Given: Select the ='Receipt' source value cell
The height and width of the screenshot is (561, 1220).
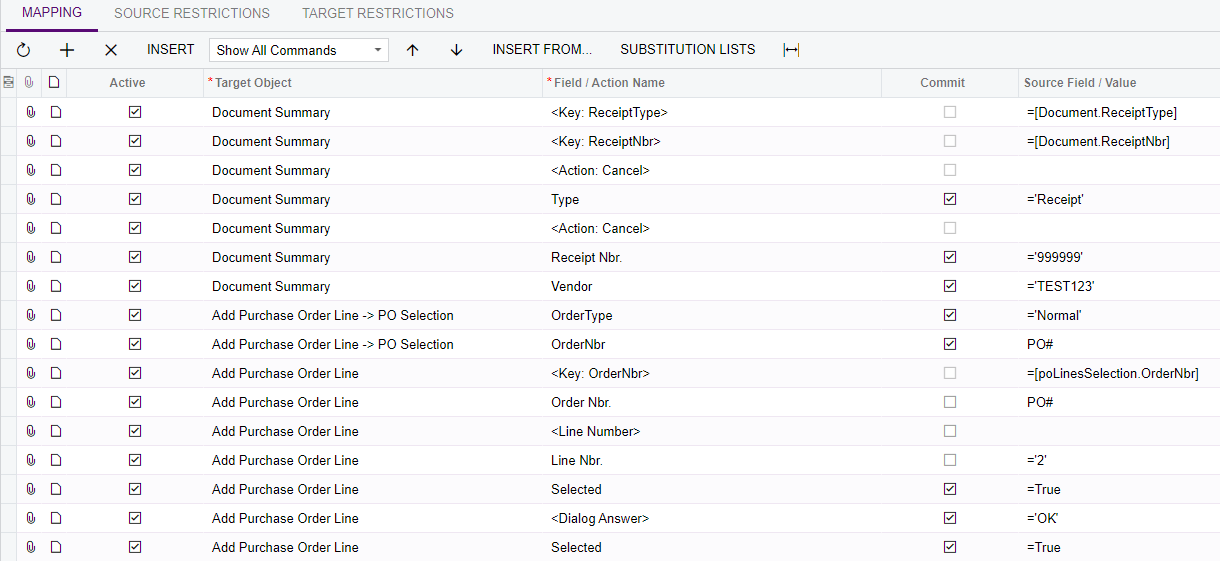Looking at the screenshot, I should [x=1118, y=199].
